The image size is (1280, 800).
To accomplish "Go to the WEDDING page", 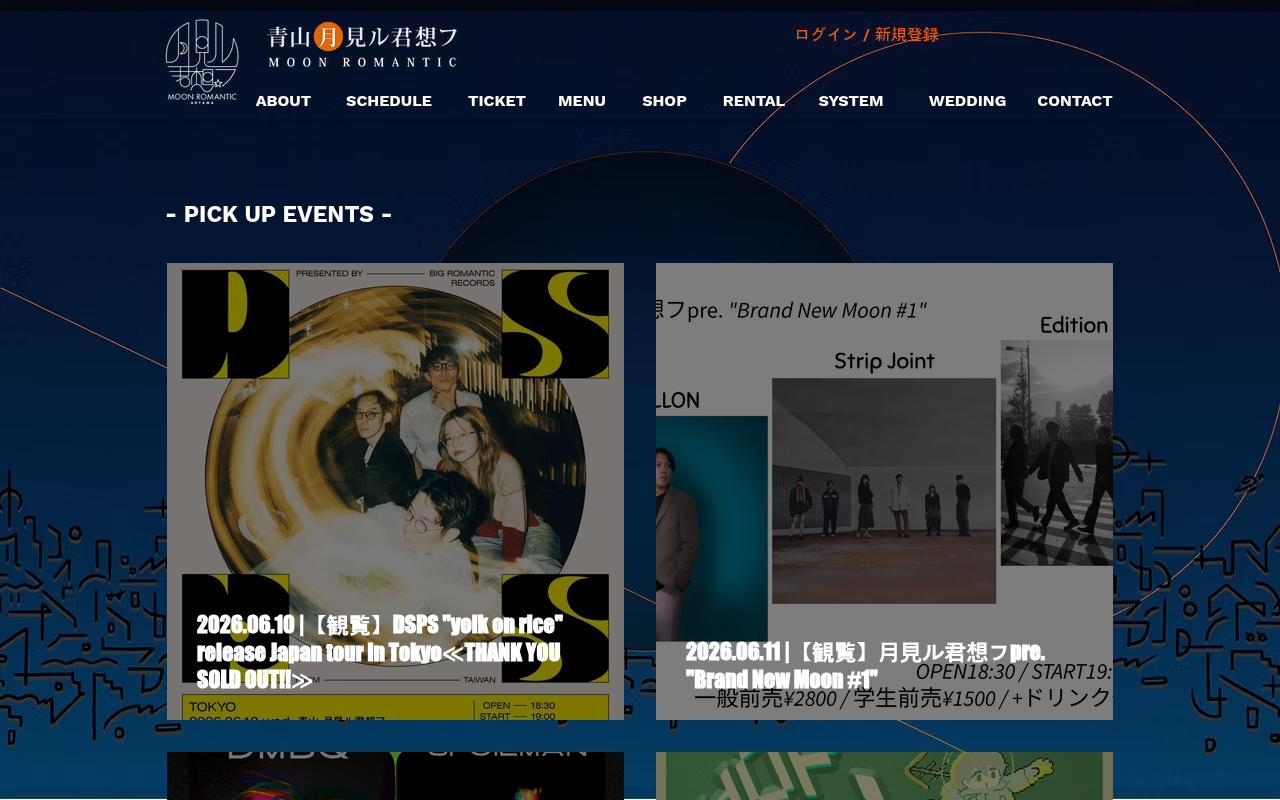I will coord(967,101).
